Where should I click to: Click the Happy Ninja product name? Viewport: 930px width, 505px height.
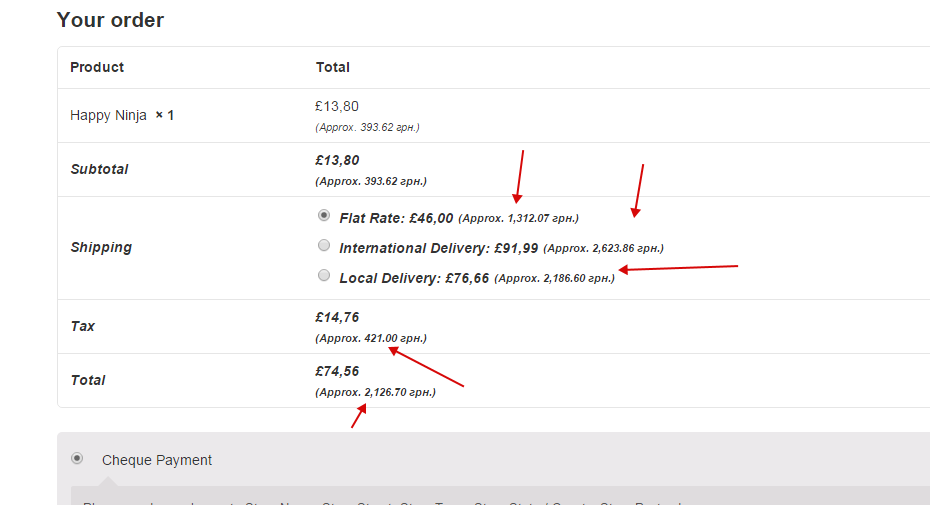point(108,115)
